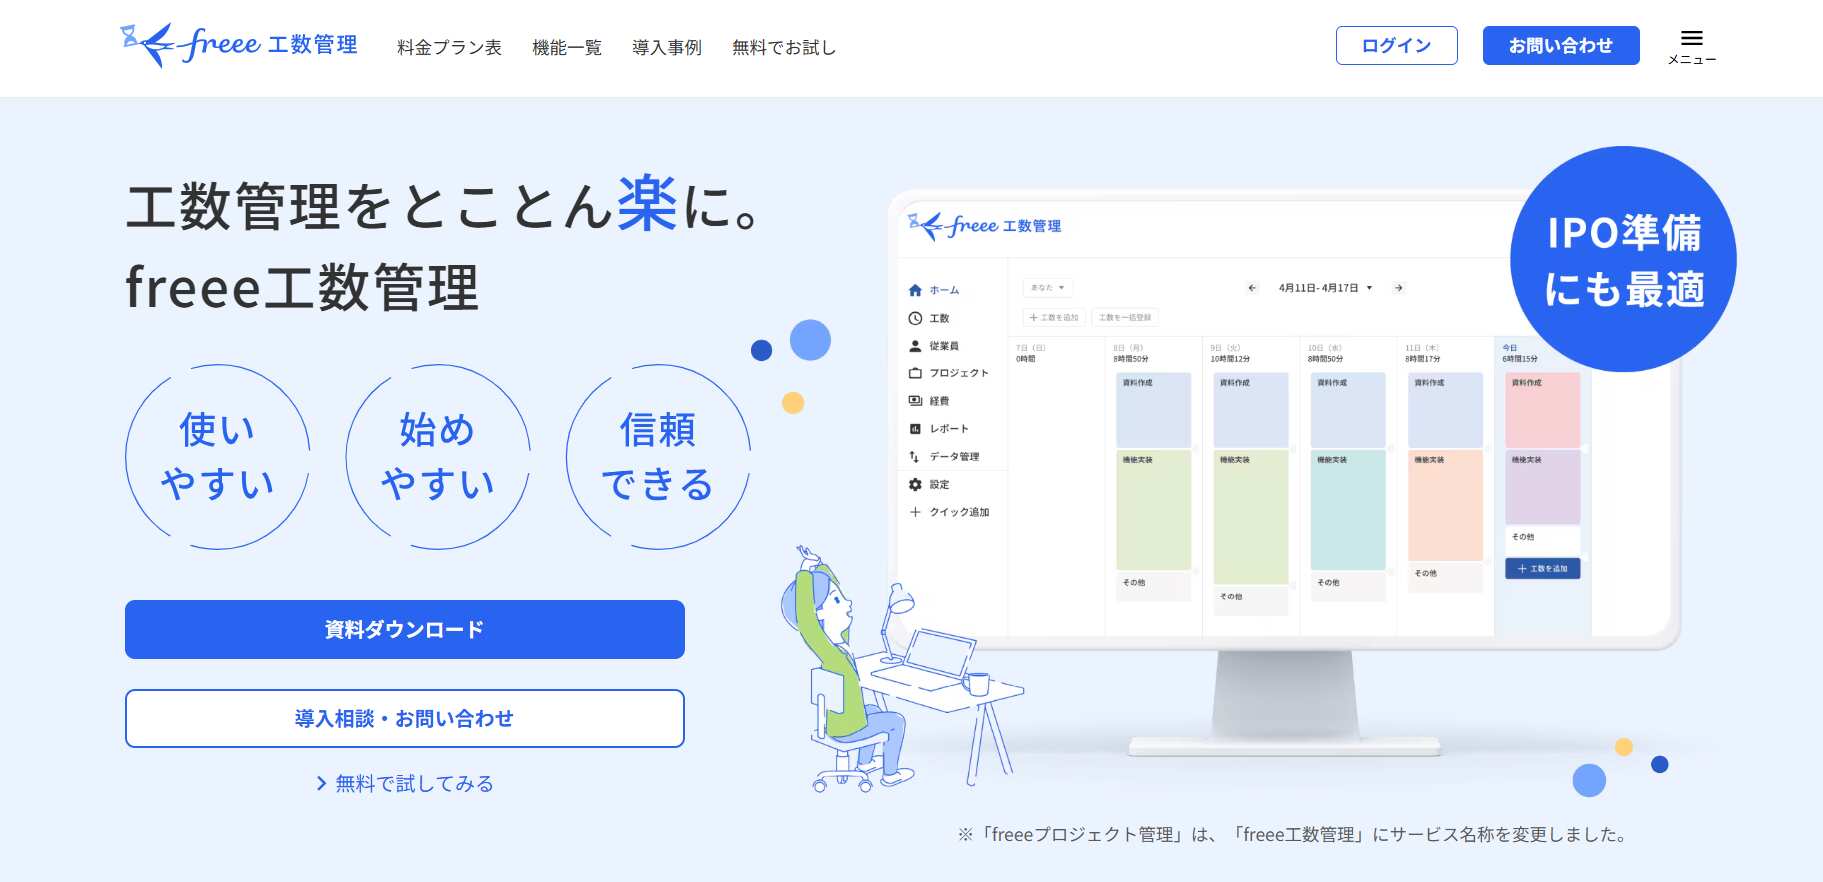Click orange 機能実装 block on 11日 column
The image size is (1823, 882).
tap(1445, 505)
